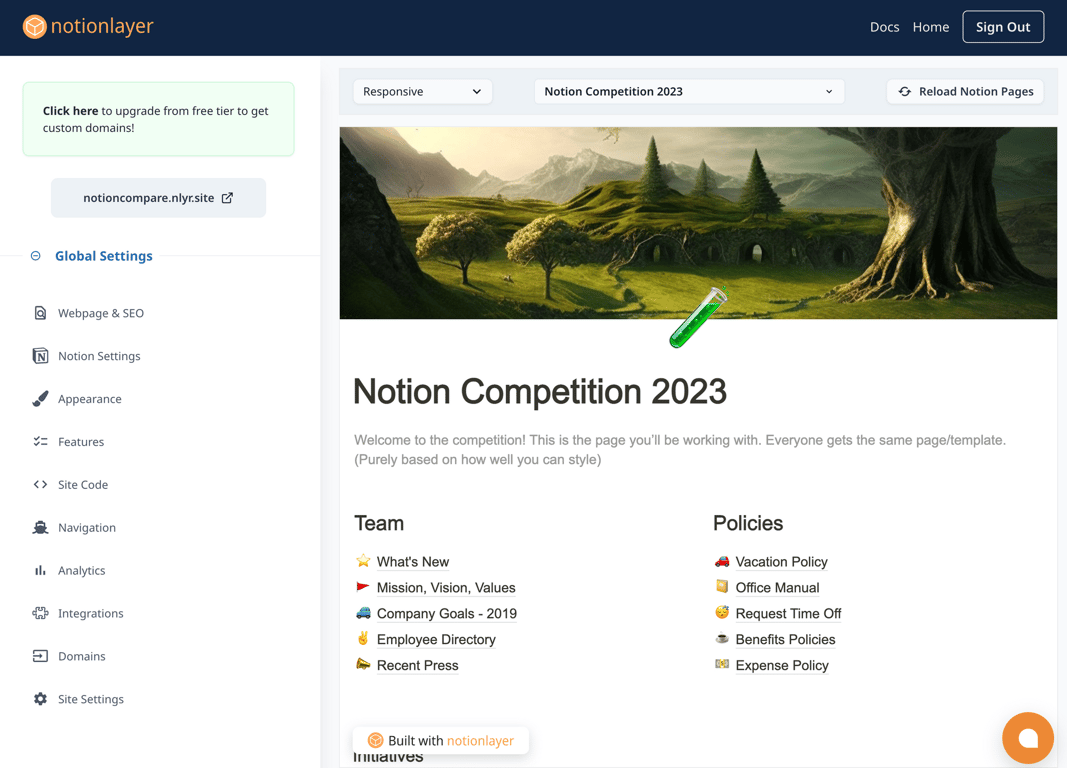Screen dimensions: 1067x768
Task: Open the chat support bubble
Action: coord(1028,738)
